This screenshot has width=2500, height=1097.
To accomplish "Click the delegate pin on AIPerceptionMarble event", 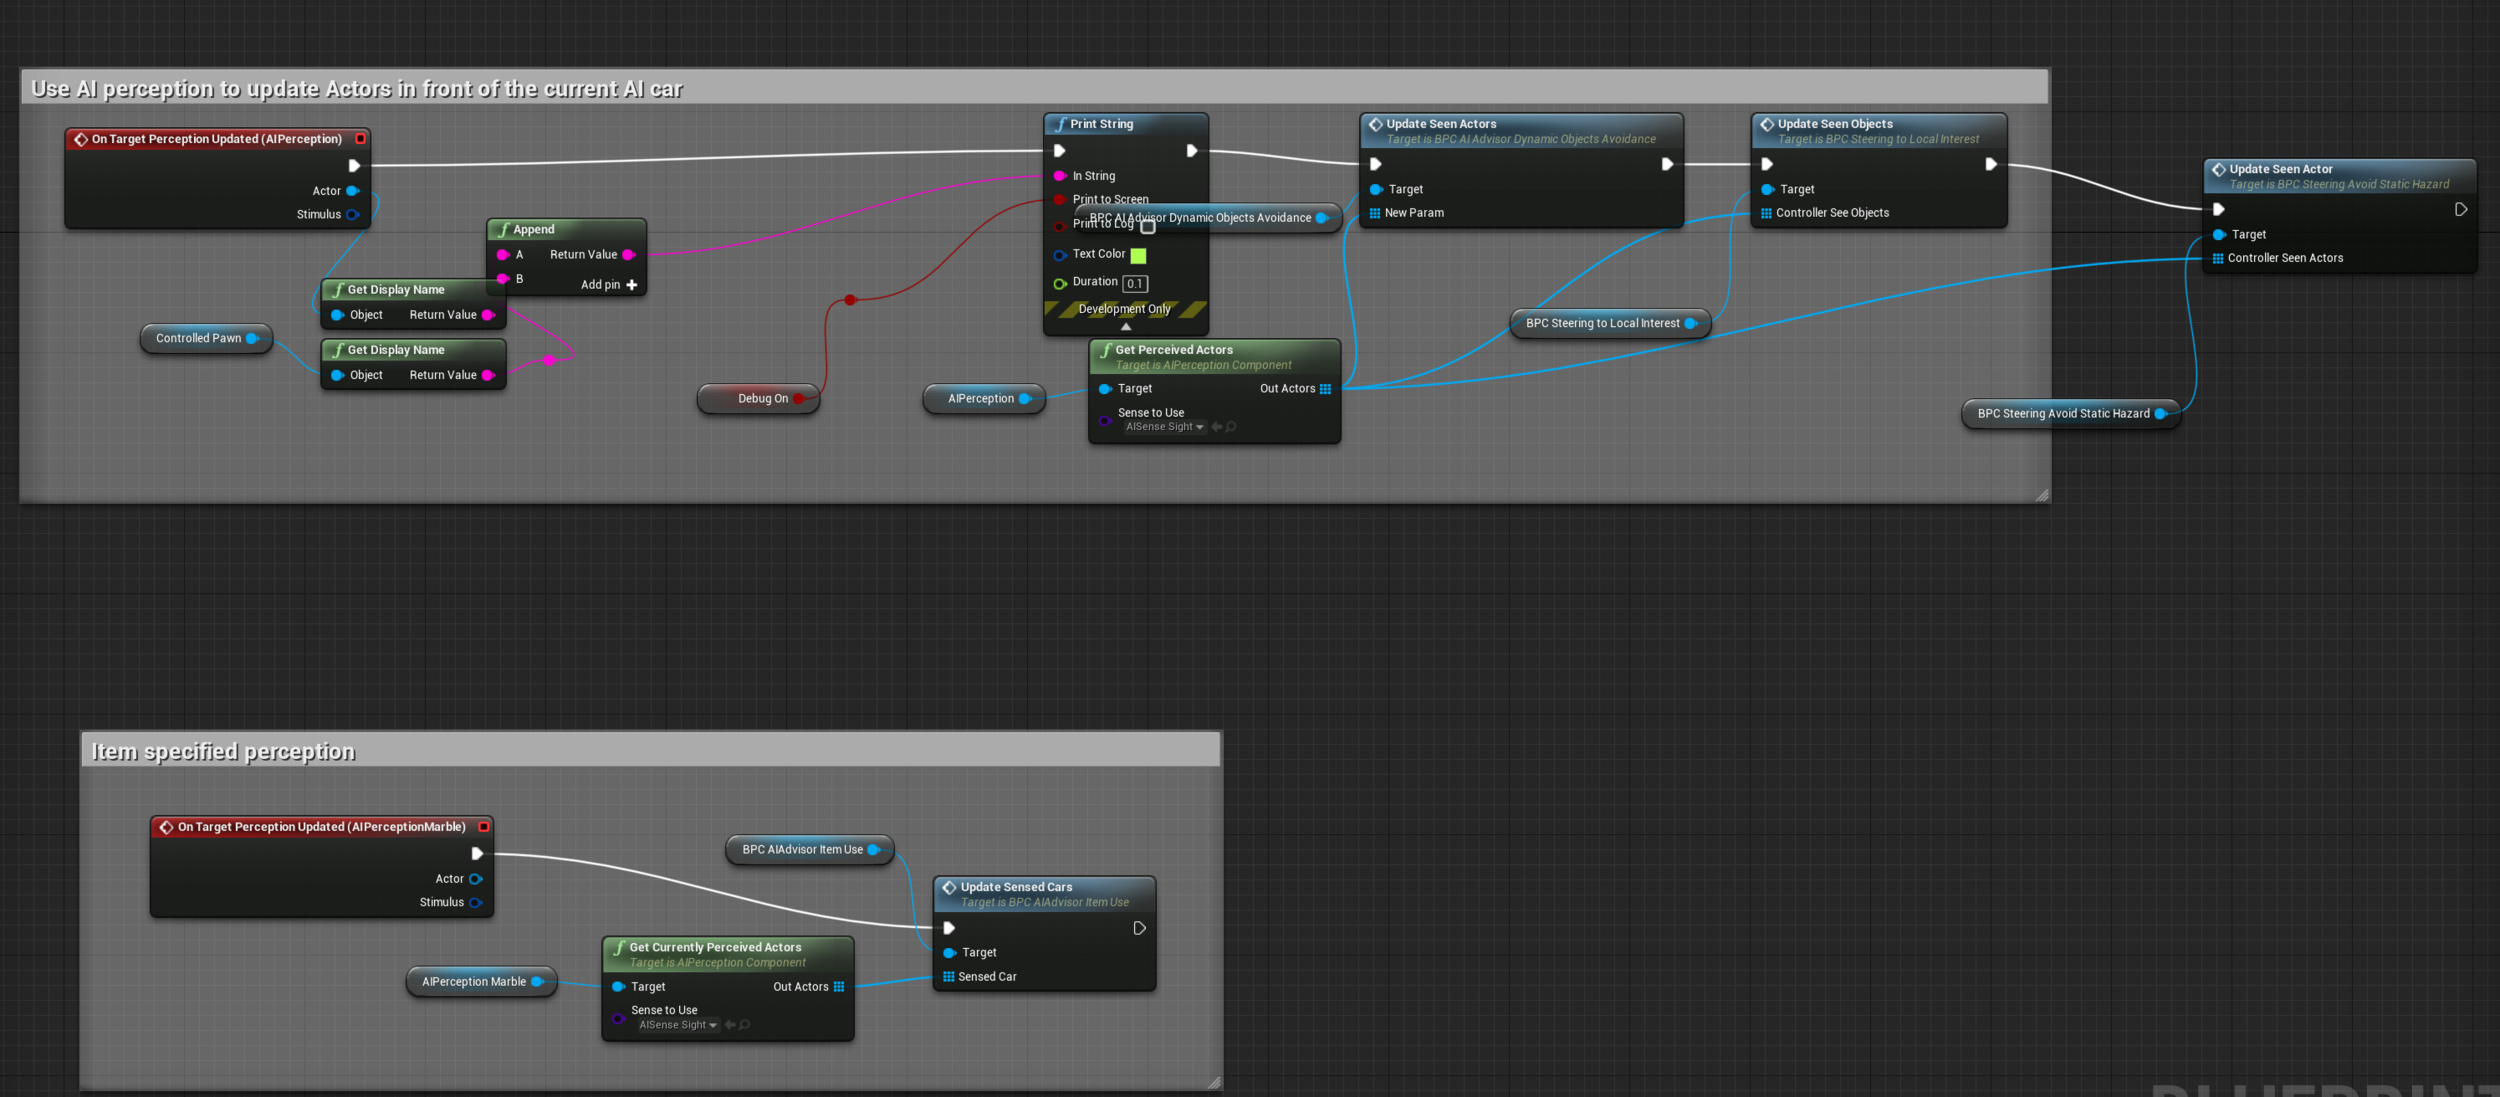I will [484, 827].
